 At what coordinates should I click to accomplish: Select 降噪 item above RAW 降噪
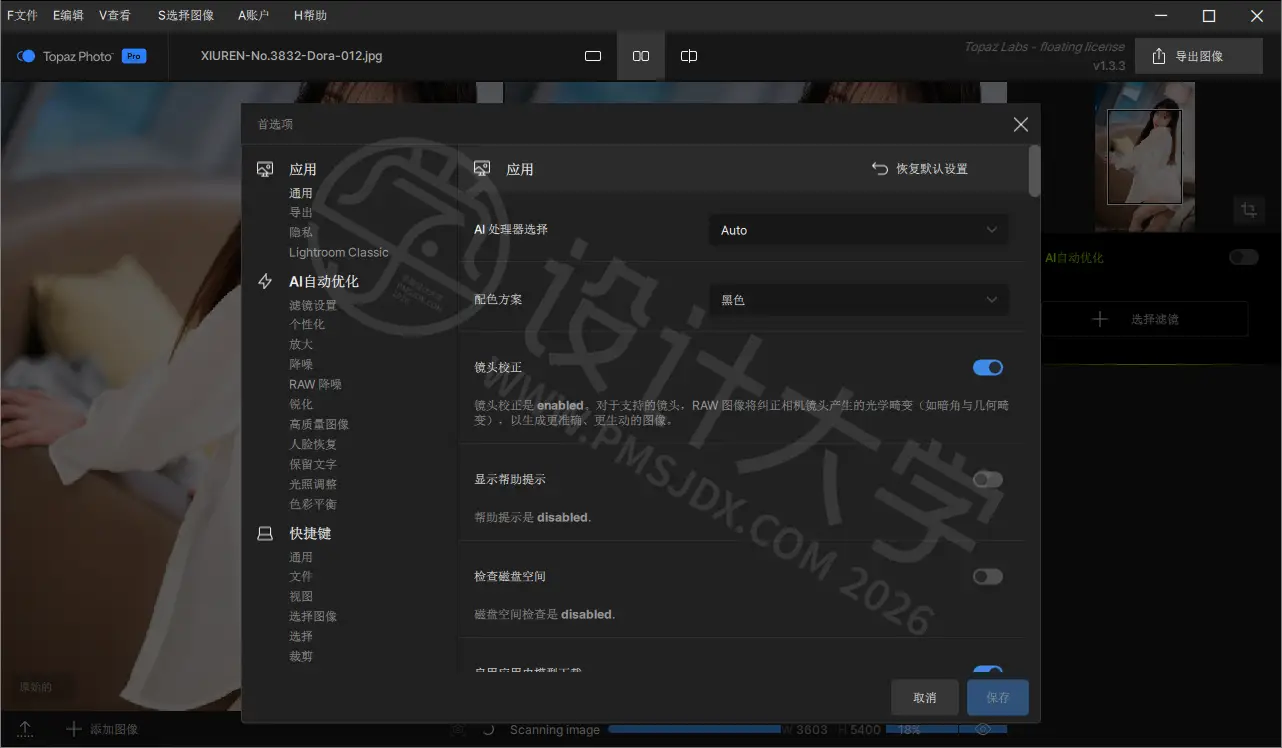[301, 364]
